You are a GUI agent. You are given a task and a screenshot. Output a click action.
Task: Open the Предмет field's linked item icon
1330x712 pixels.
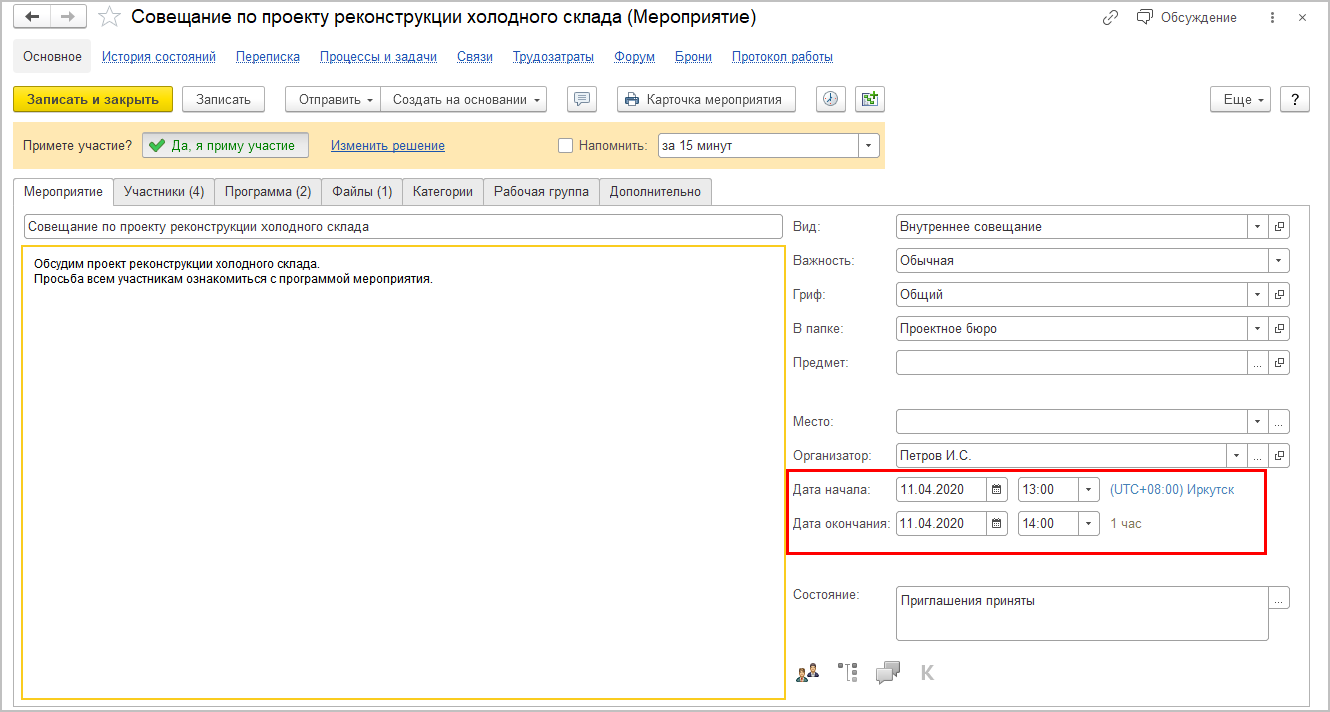coord(1279,363)
